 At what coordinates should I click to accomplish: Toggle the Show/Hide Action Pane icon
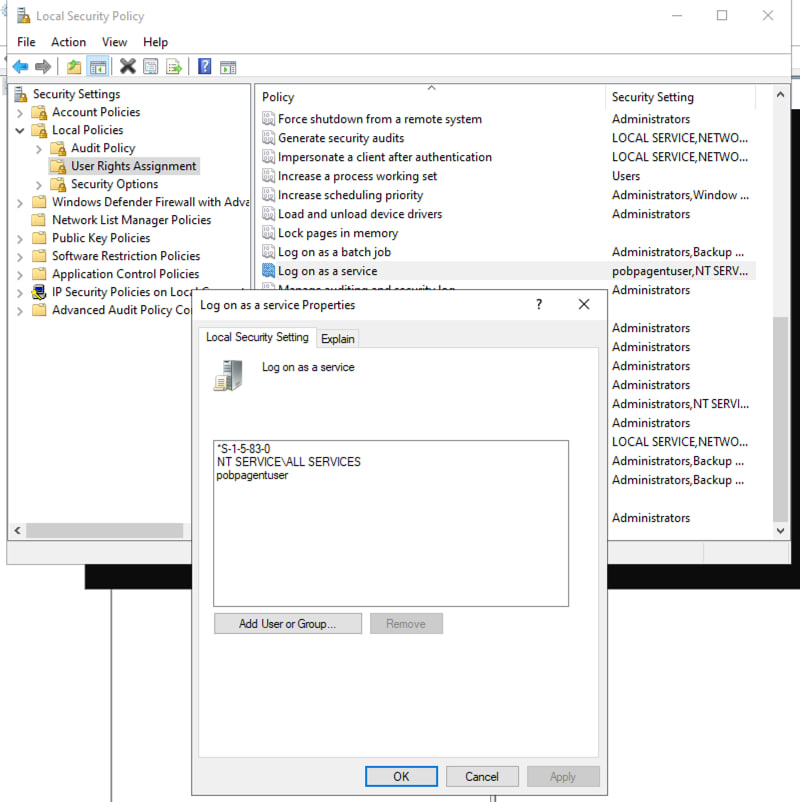[x=228, y=67]
